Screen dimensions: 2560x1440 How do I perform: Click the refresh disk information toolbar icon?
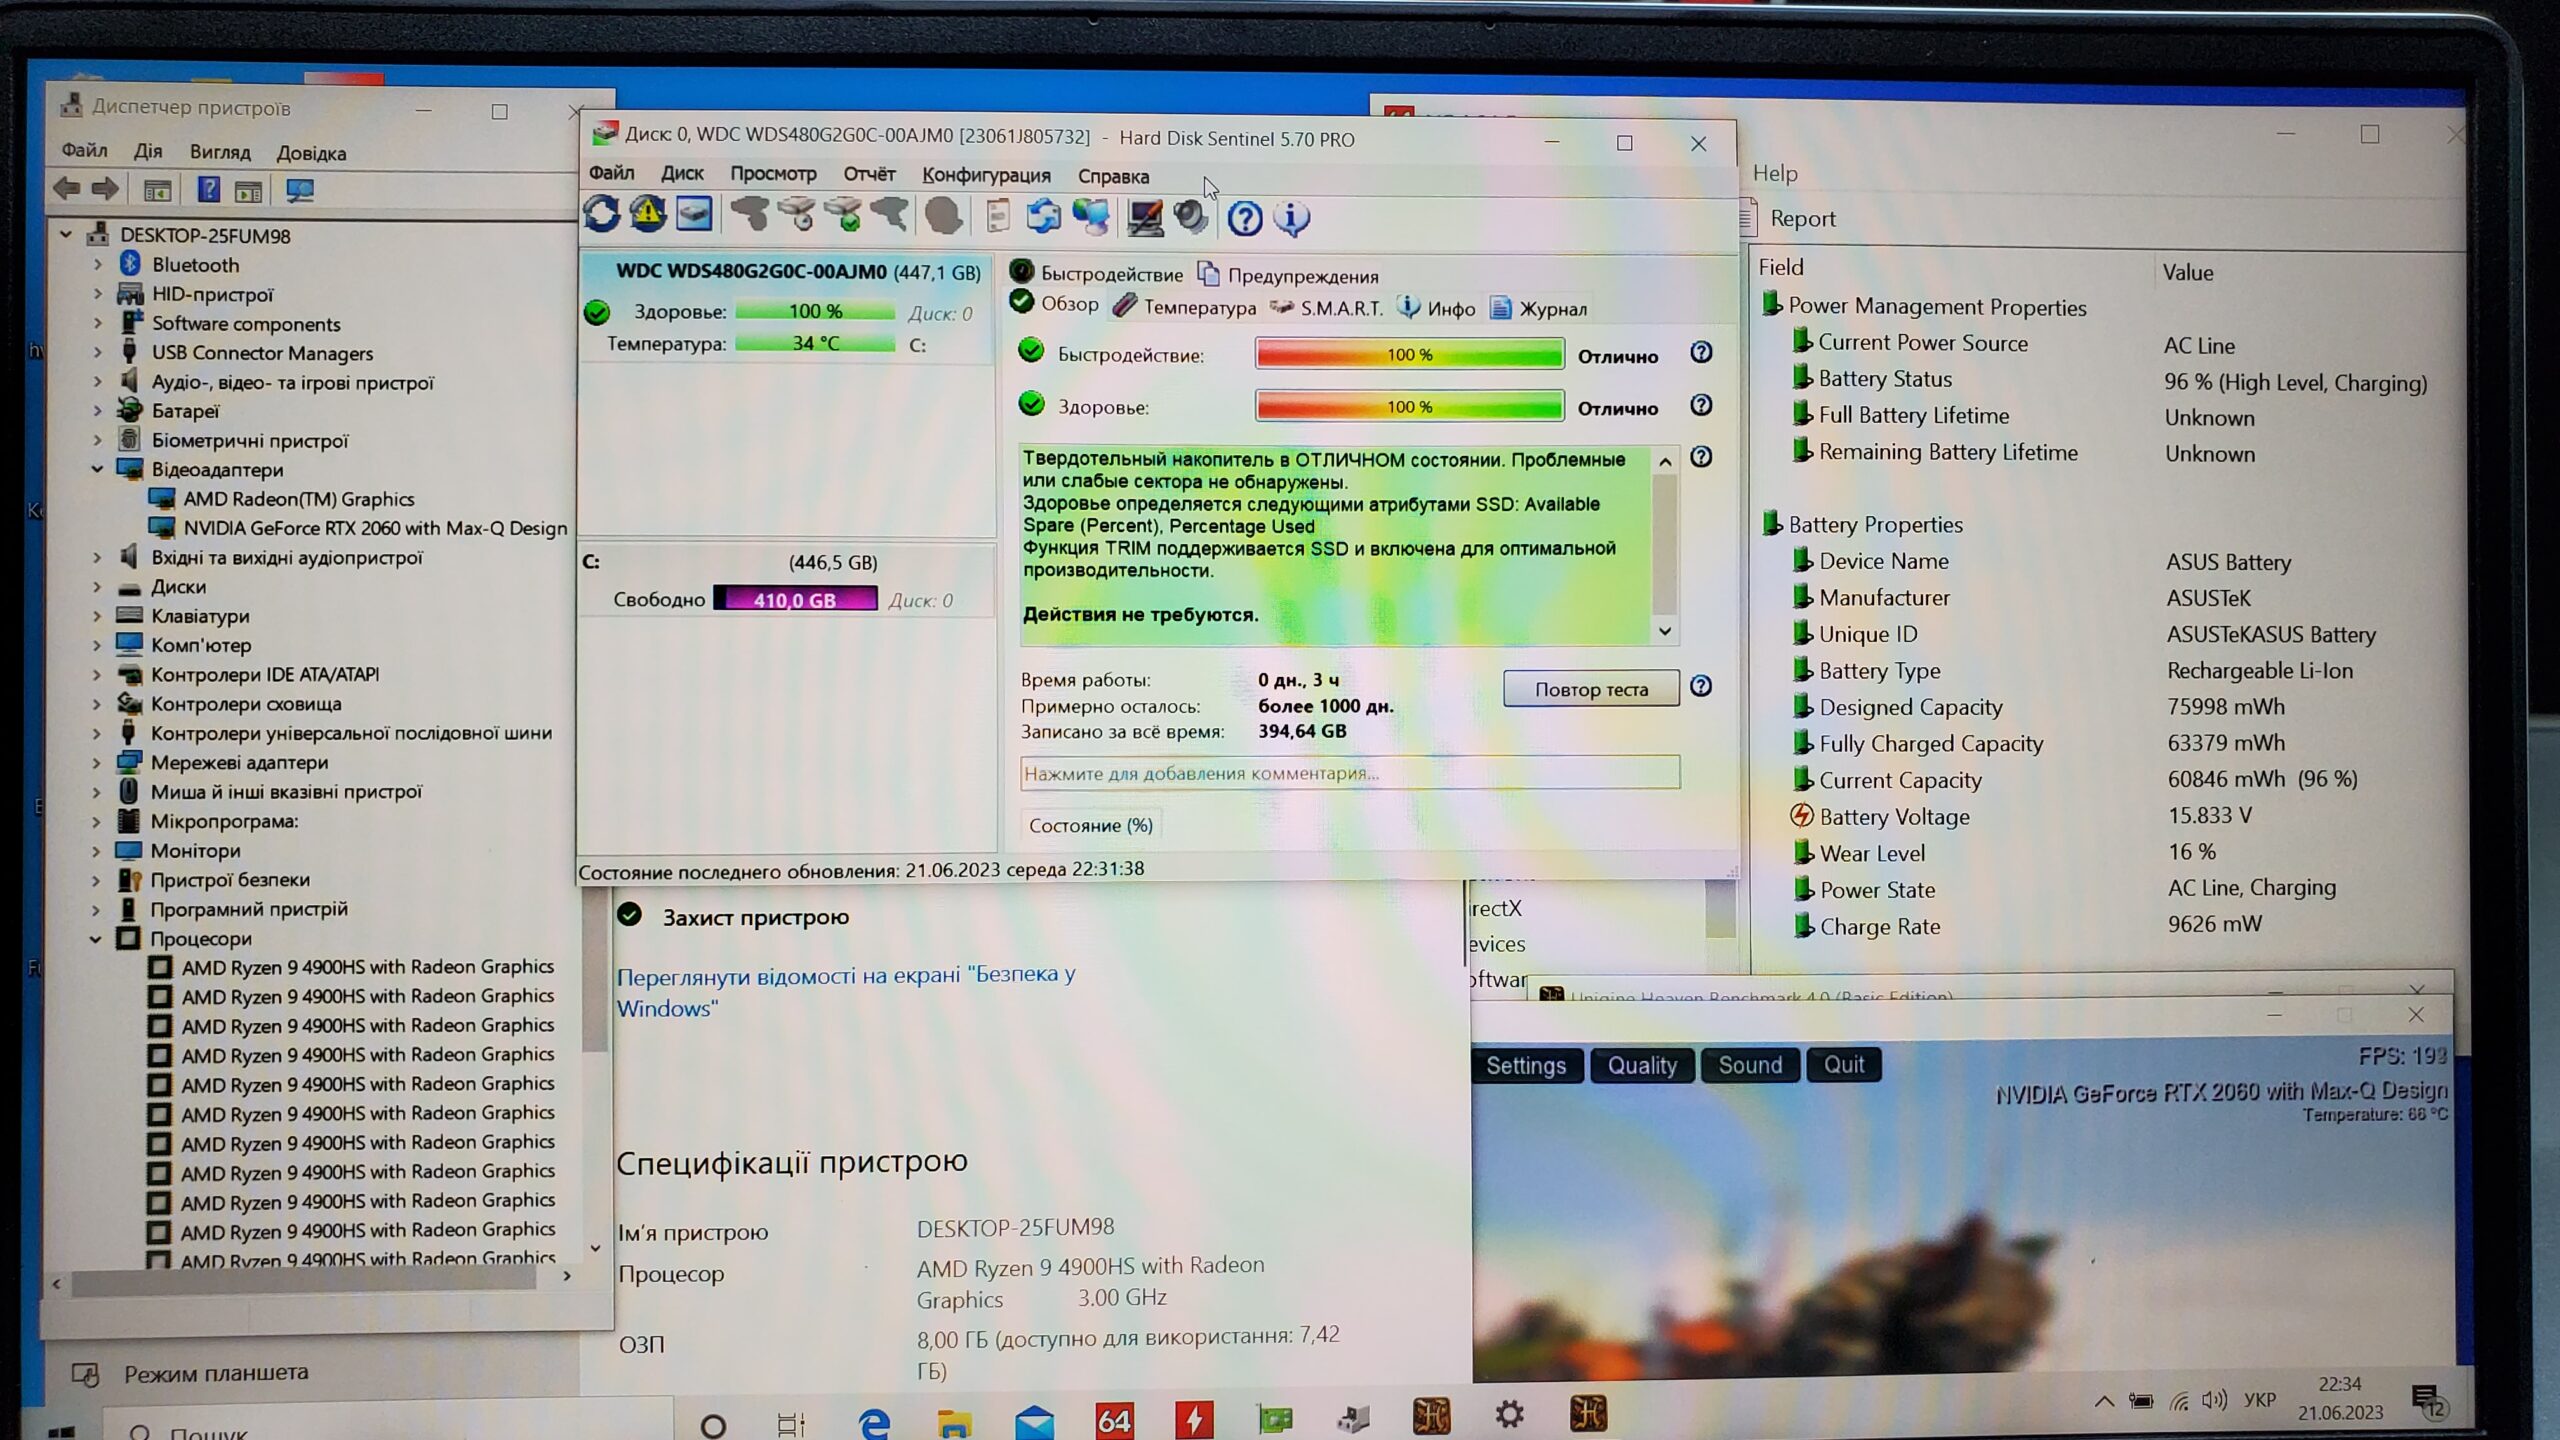602,214
